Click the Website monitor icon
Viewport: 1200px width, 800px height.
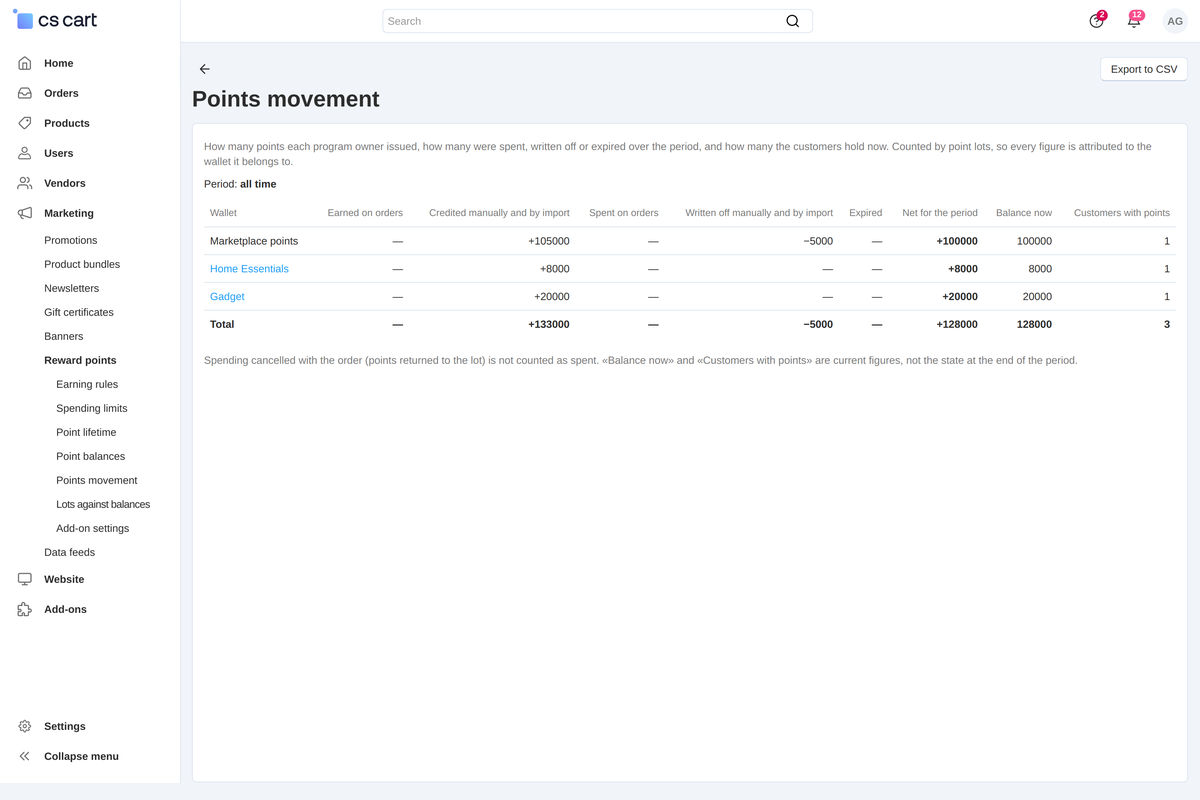coord(25,579)
